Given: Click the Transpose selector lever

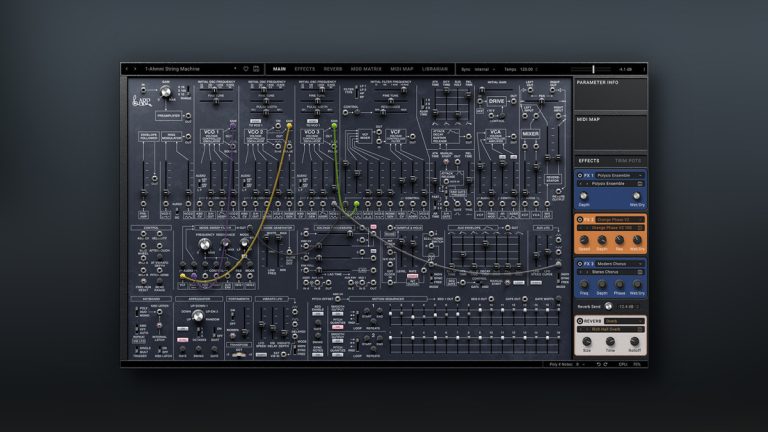Looking at the screenshot, I should click(x=239, y=355).
